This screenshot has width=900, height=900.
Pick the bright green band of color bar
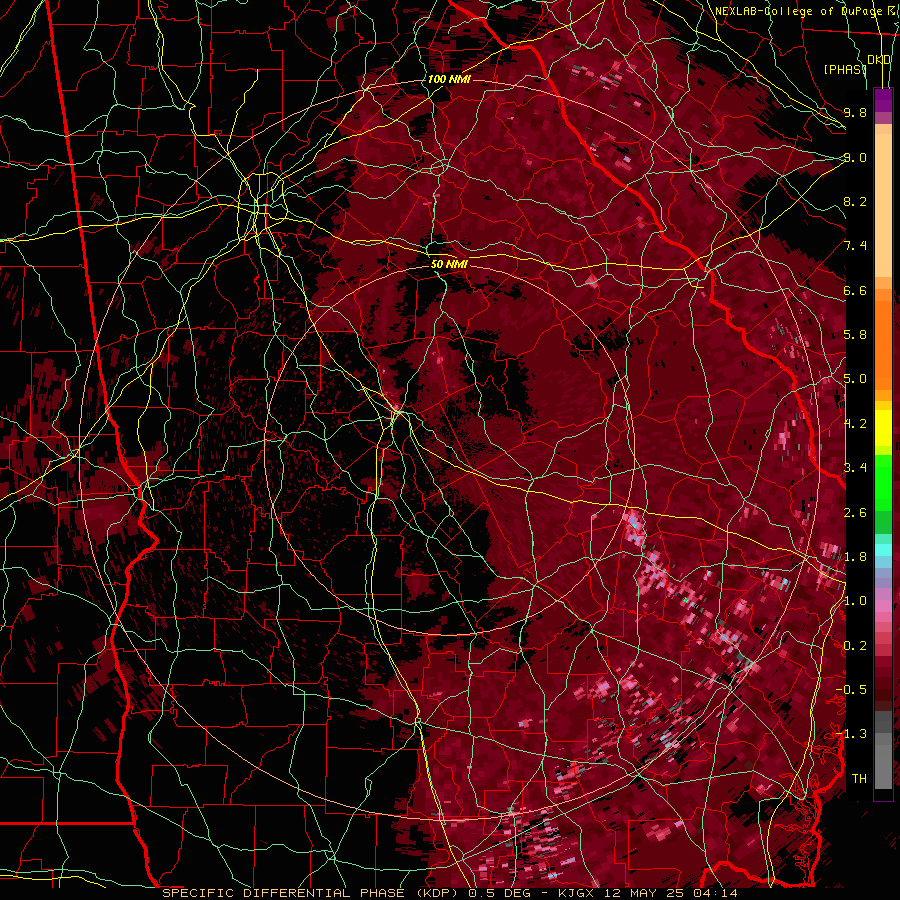tap(883, 481)
